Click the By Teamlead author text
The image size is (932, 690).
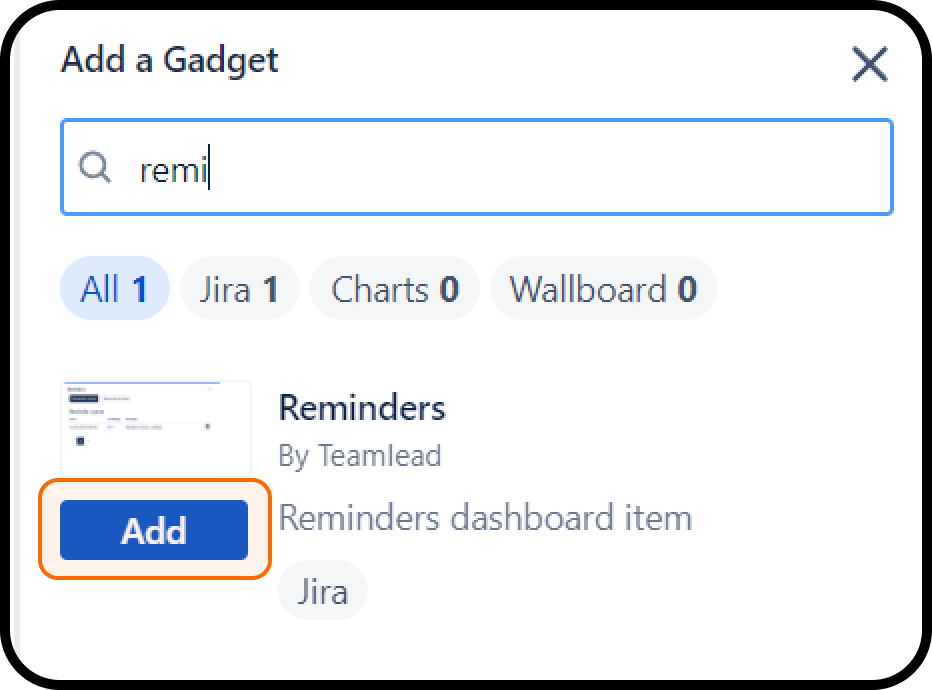coord(360,456)
